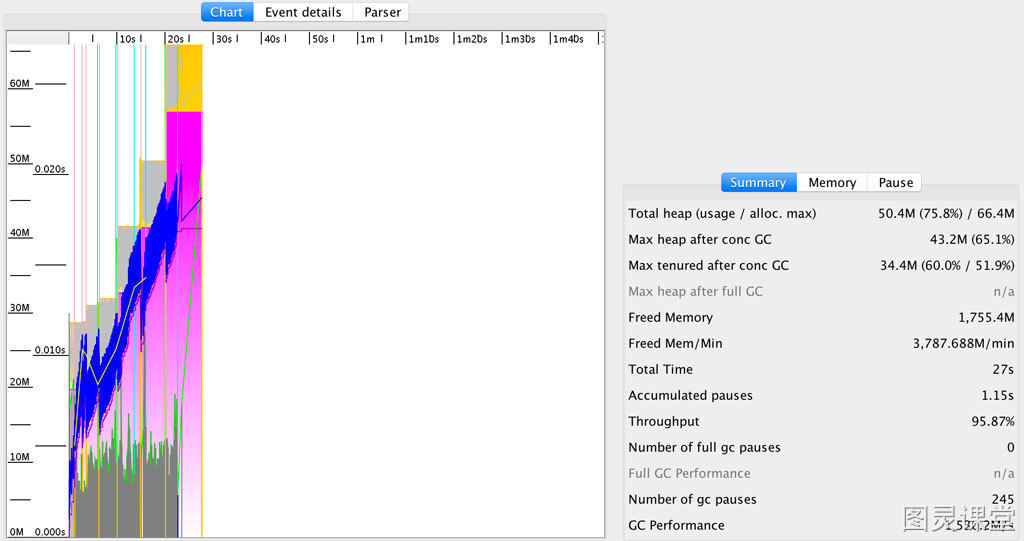The image size is (1024, 541).
Task: Click the 40M axis label
Action: (x=20, y=233)
